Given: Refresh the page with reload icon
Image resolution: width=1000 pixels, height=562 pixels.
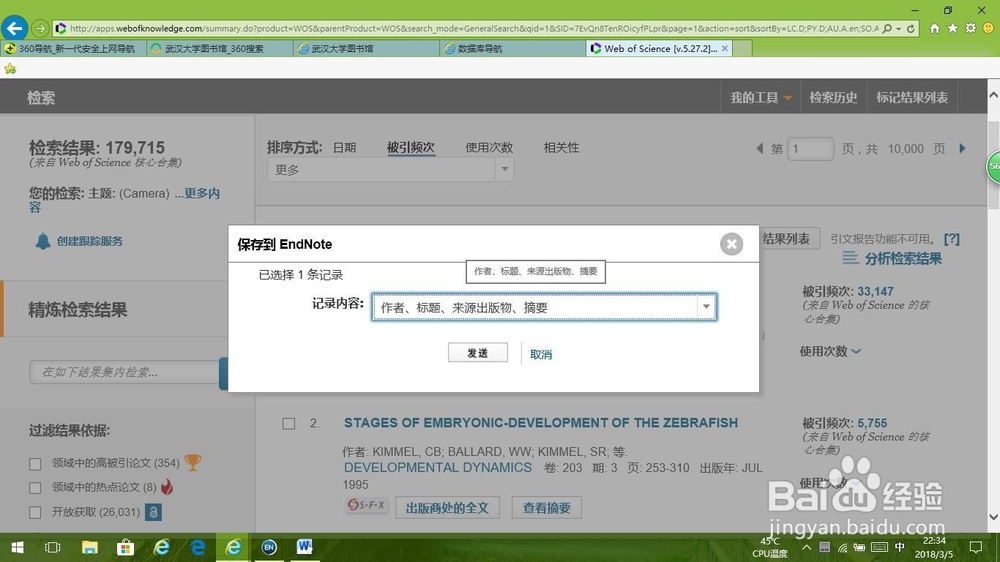Looking at the screenshot, I should coord(911,29).
